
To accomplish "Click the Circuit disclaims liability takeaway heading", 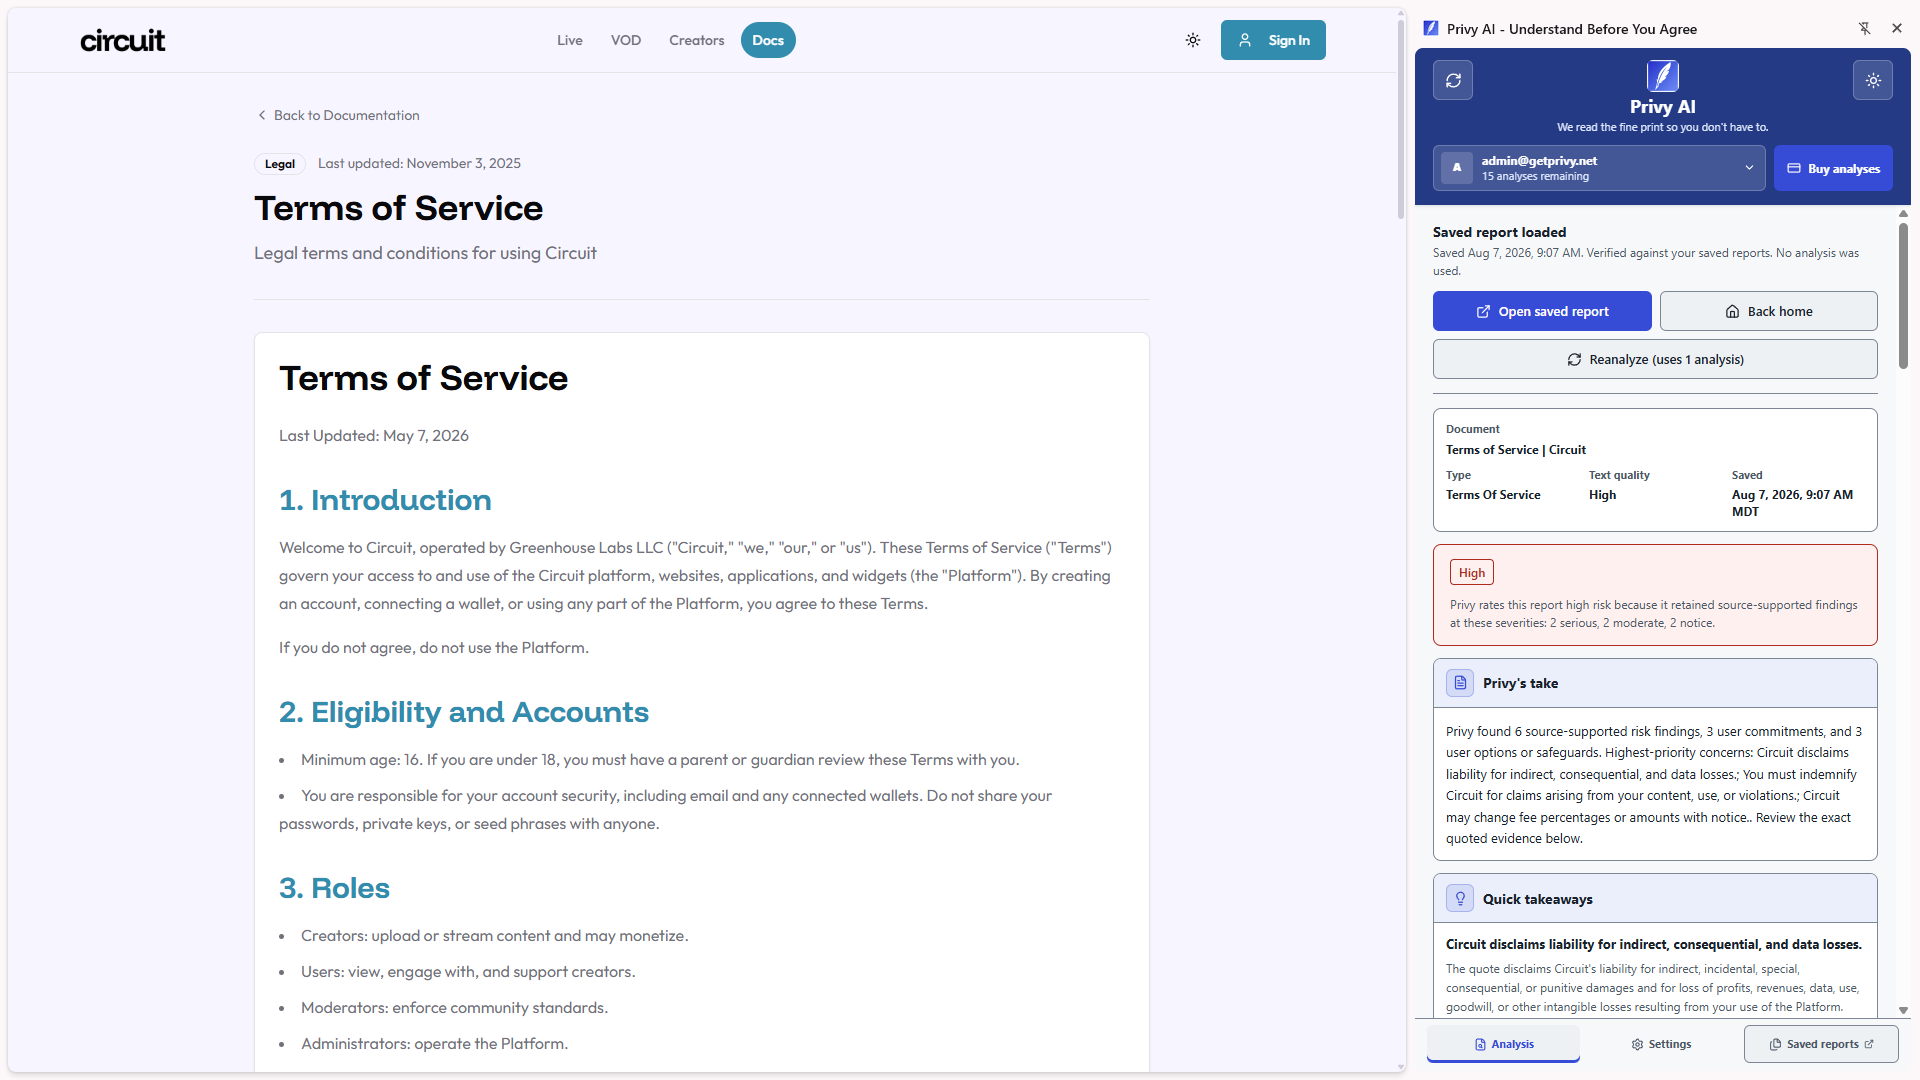I will click(1653, 945).
